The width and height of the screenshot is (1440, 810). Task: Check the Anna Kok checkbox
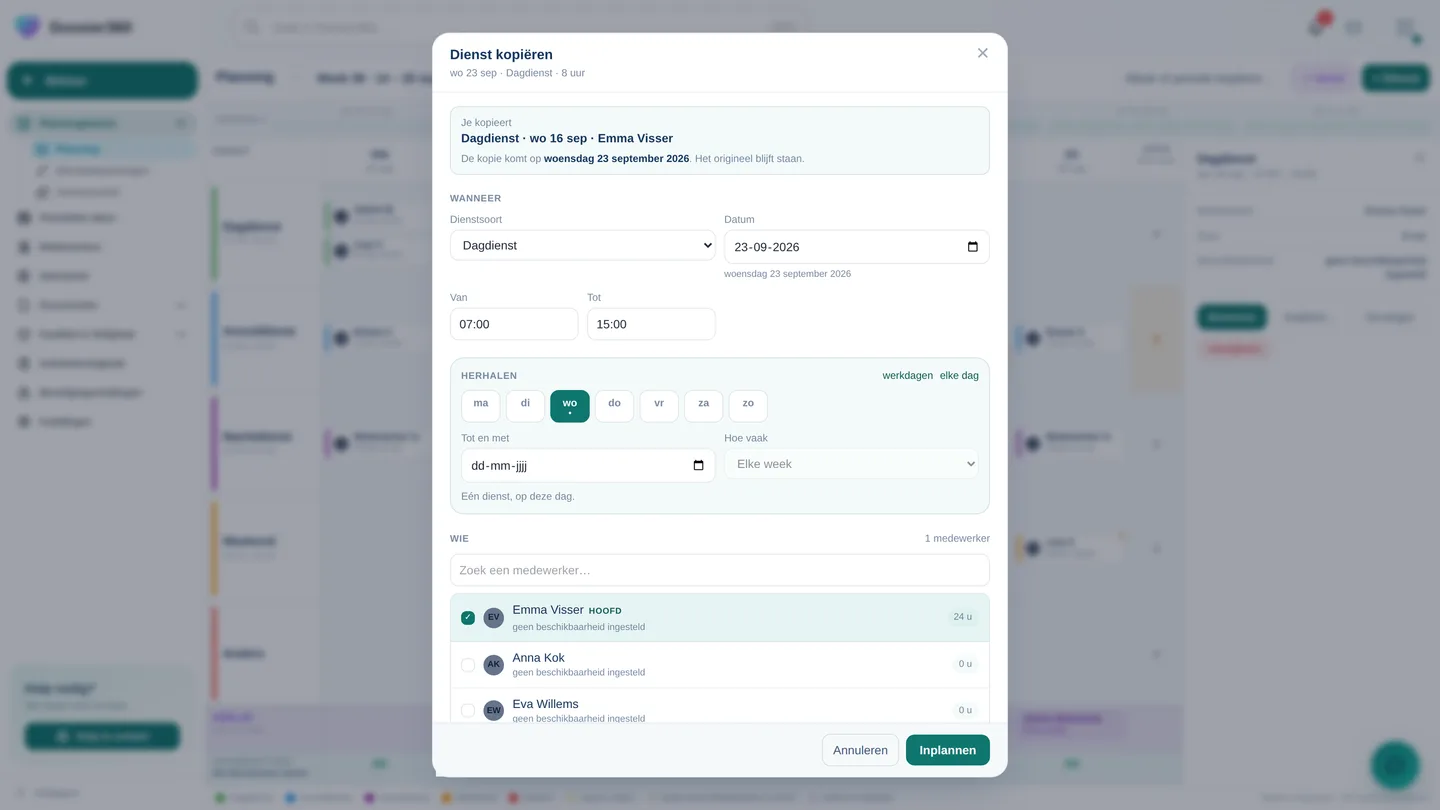pos(468,665)
